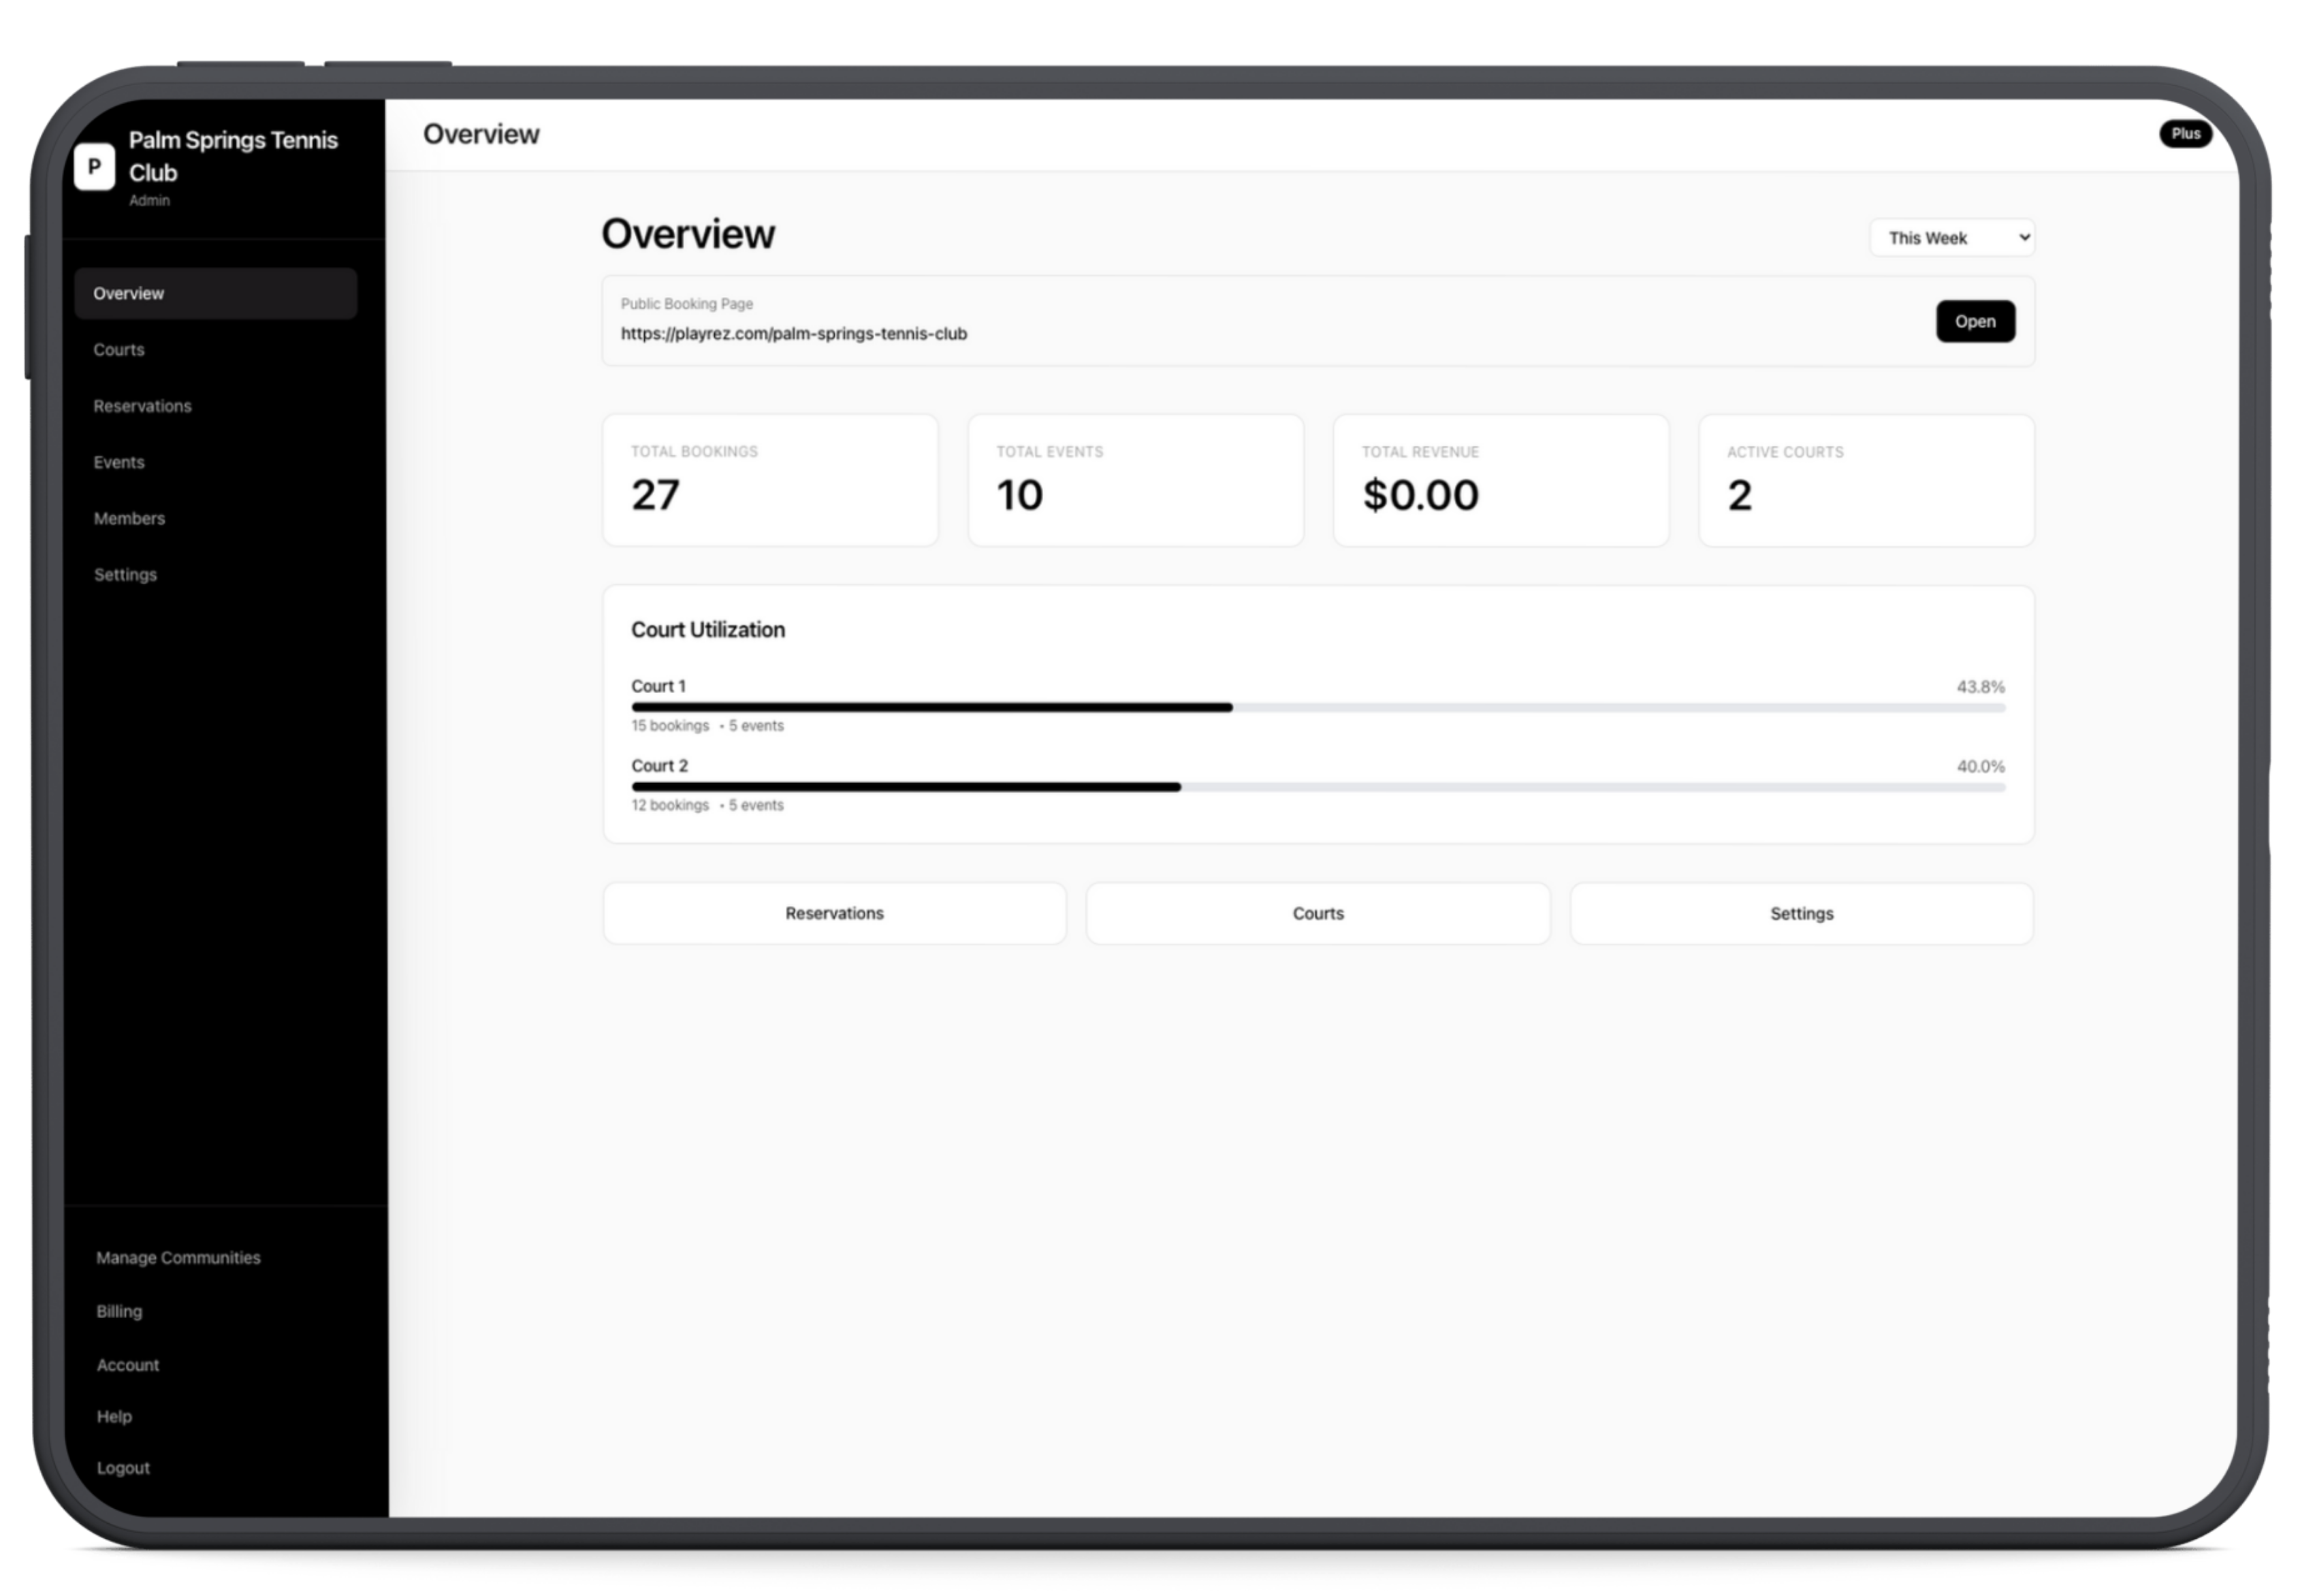Click Logout at the bottom of sidebar
This screenshot has height=1596, width=2298.
123,1467
